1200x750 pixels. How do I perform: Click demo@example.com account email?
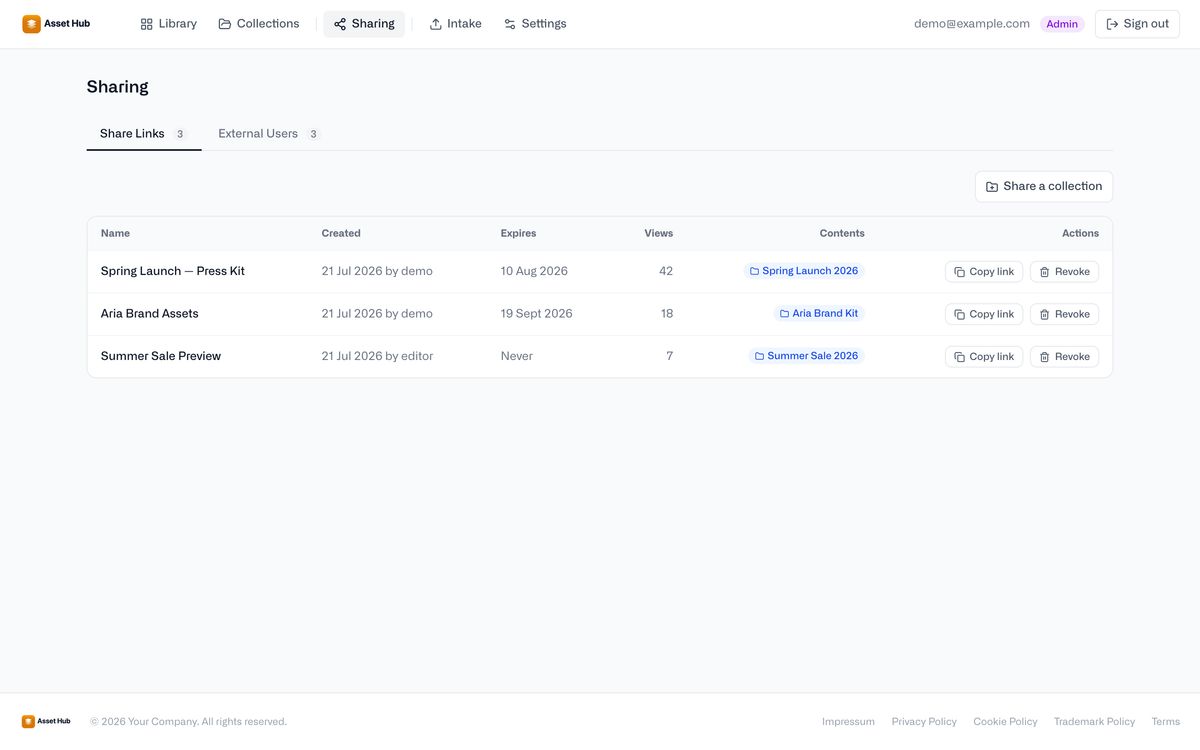point(972,24)
